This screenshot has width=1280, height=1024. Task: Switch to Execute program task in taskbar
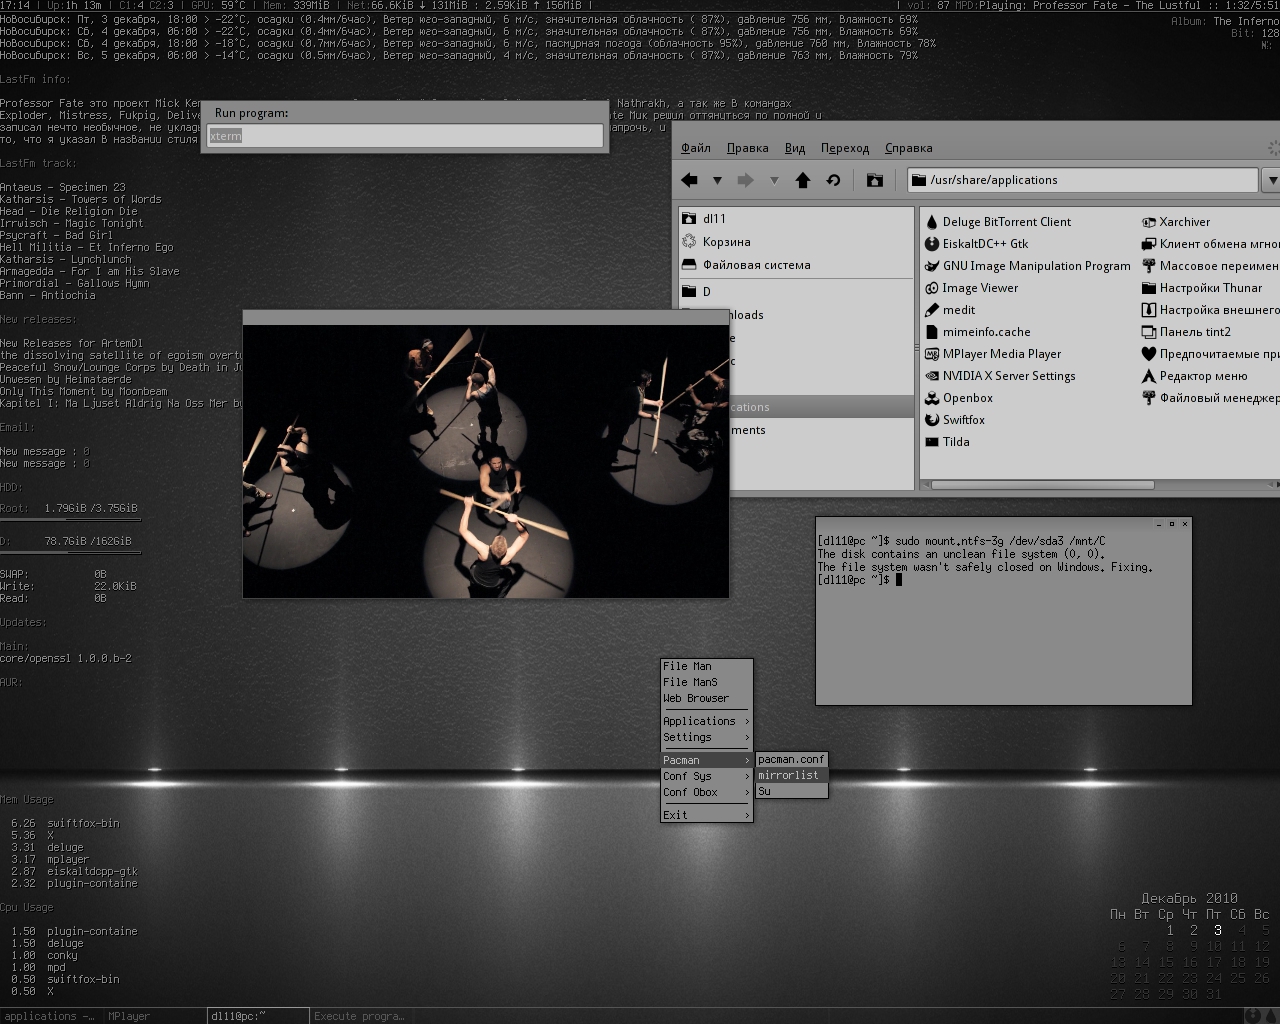pos(360,1016)
